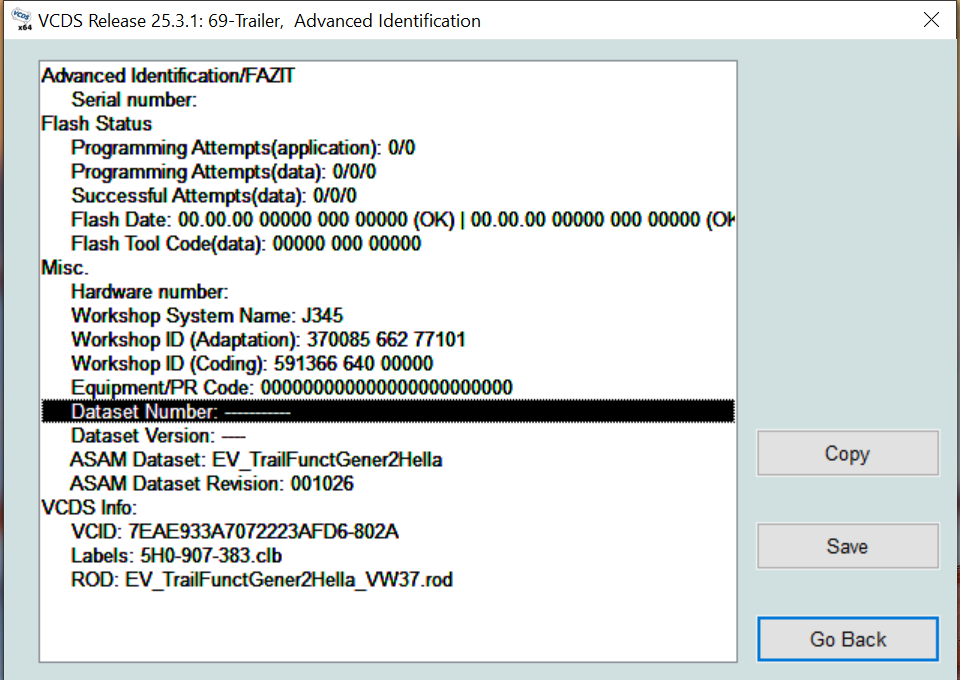Select the ASAM Dataset EV_TrailFunctGener2Hella line

pyautogui.click(x=388, y=459)
